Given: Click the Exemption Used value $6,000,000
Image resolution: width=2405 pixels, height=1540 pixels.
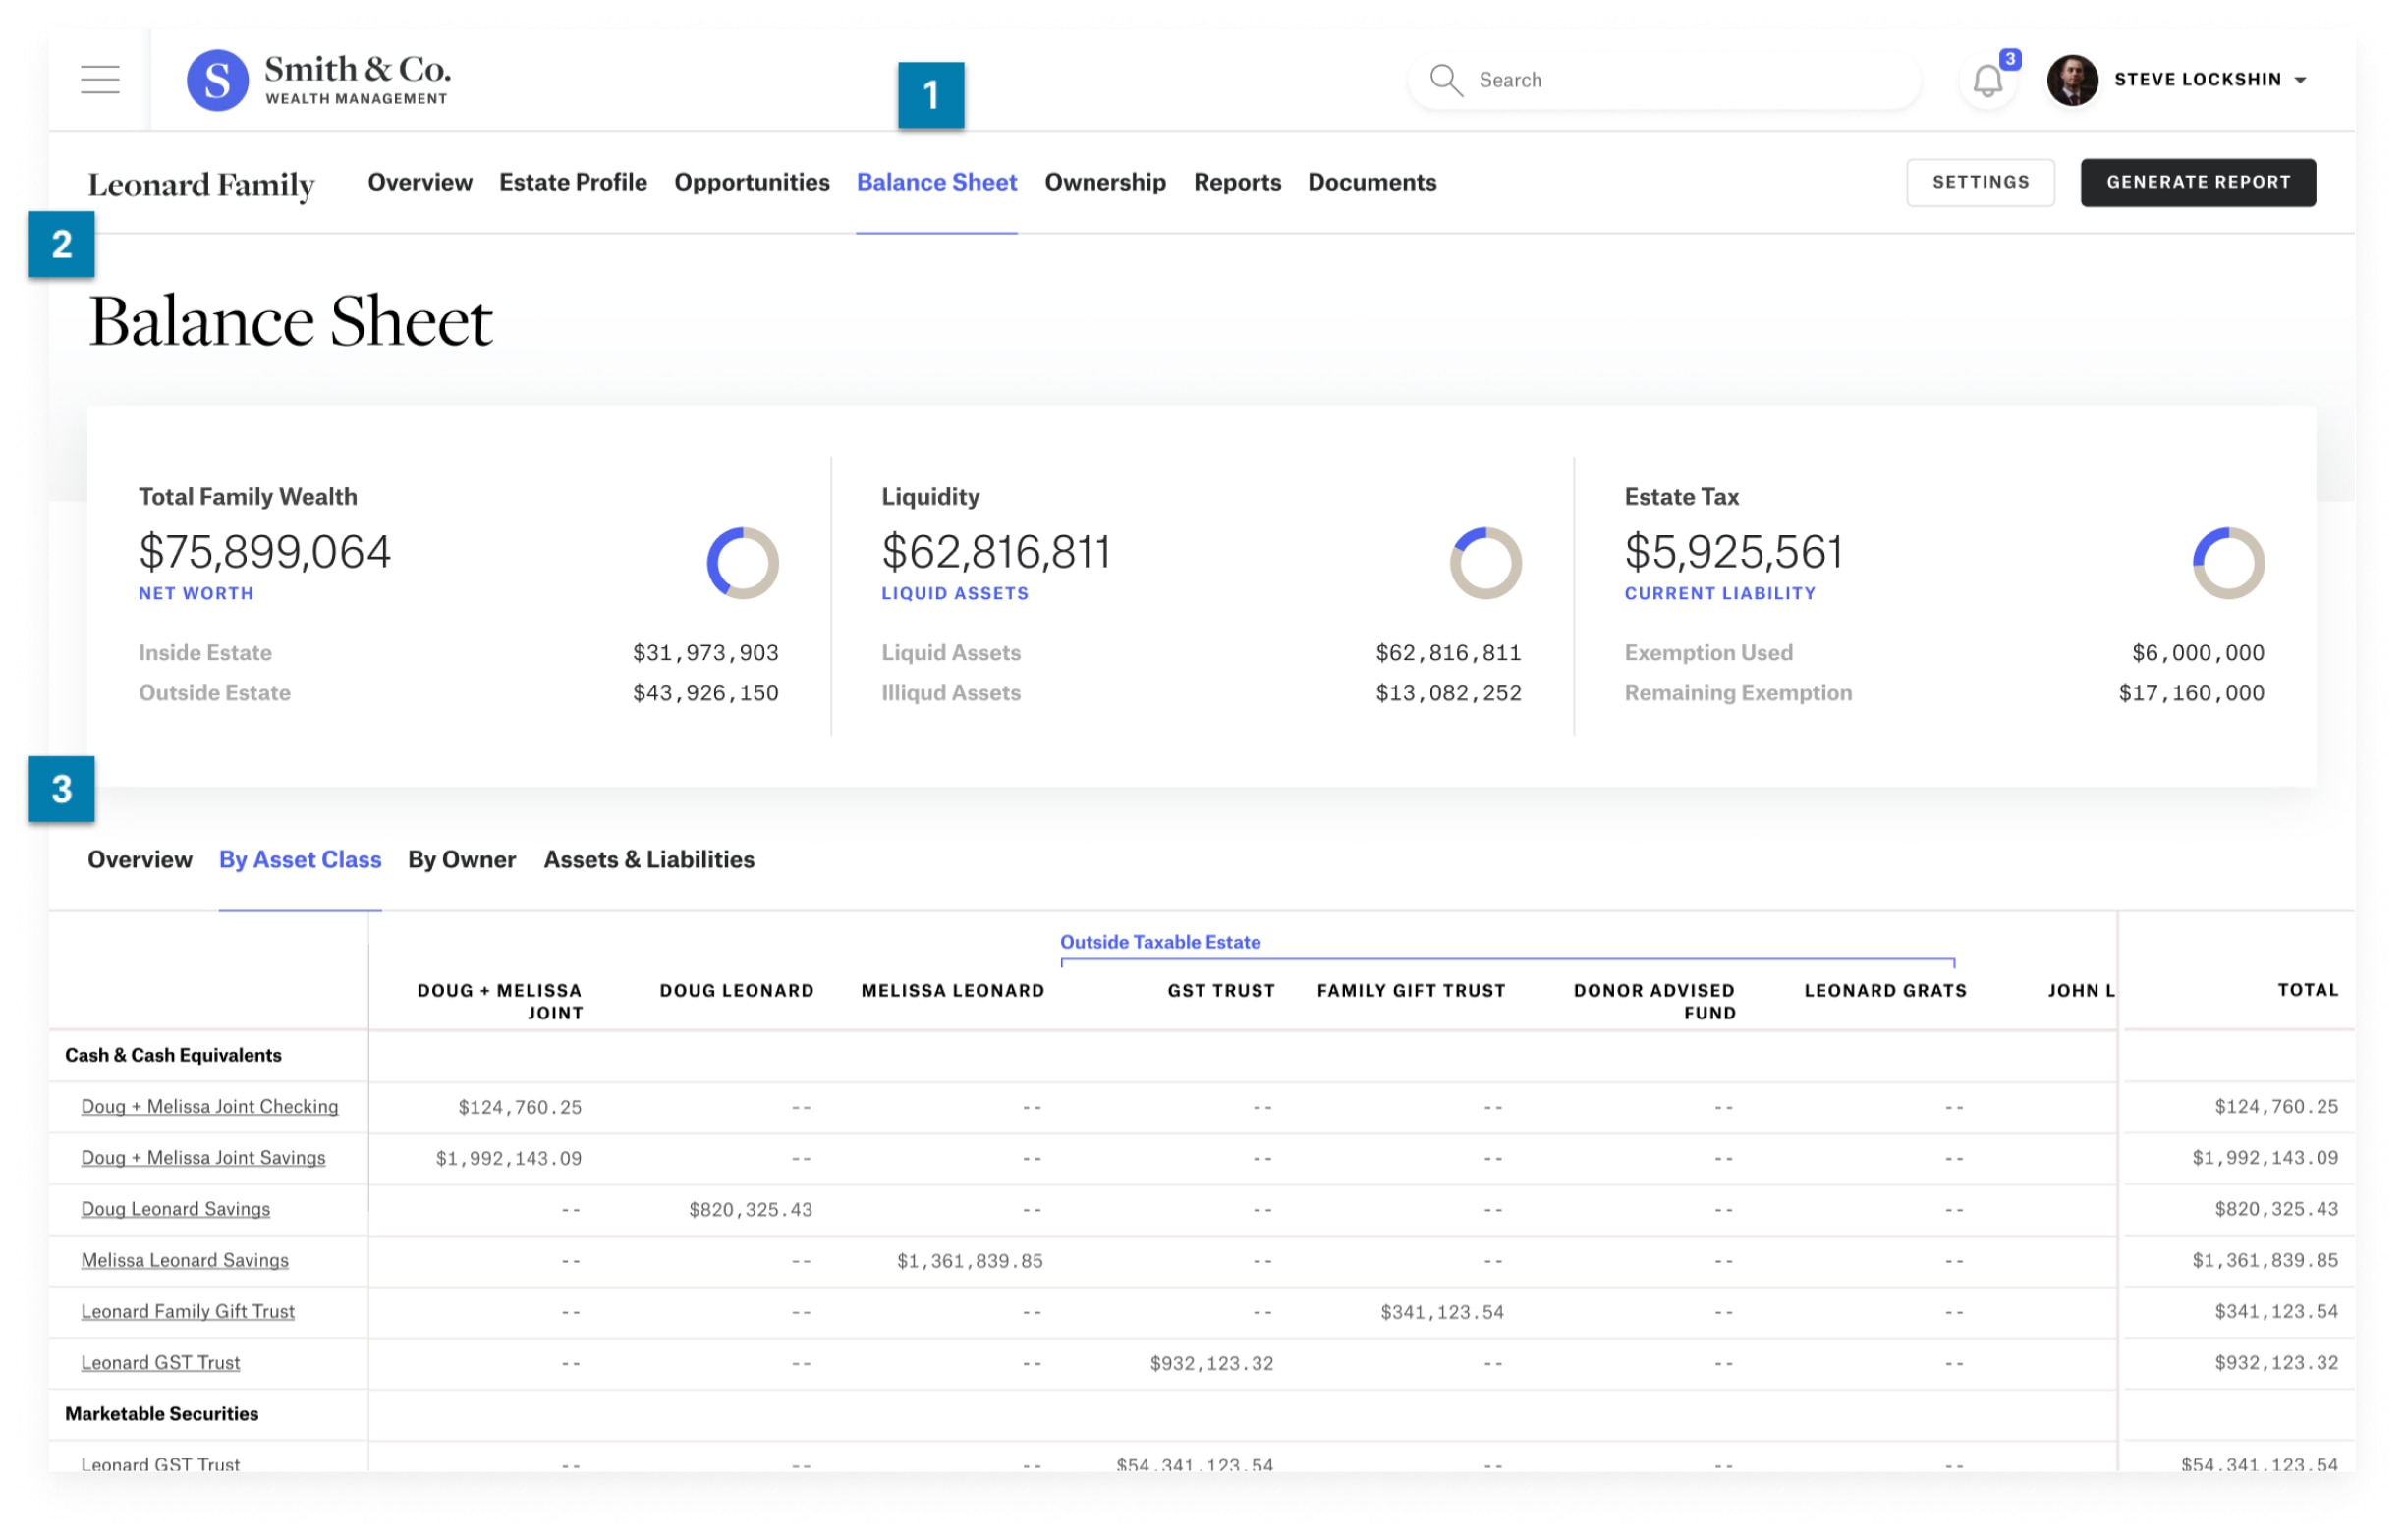Looking at the screenshot, I should (2197, 653).
